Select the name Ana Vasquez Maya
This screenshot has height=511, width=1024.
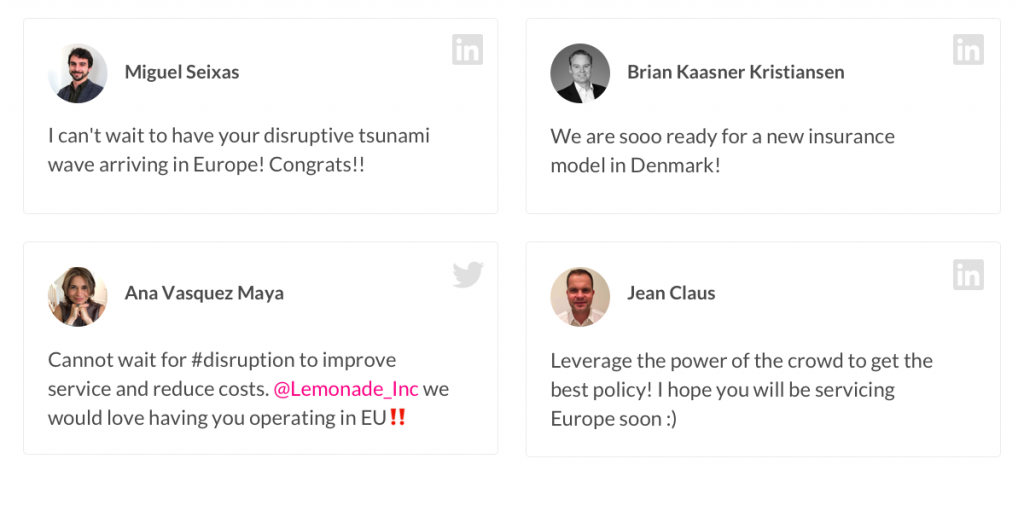(204, 293)
